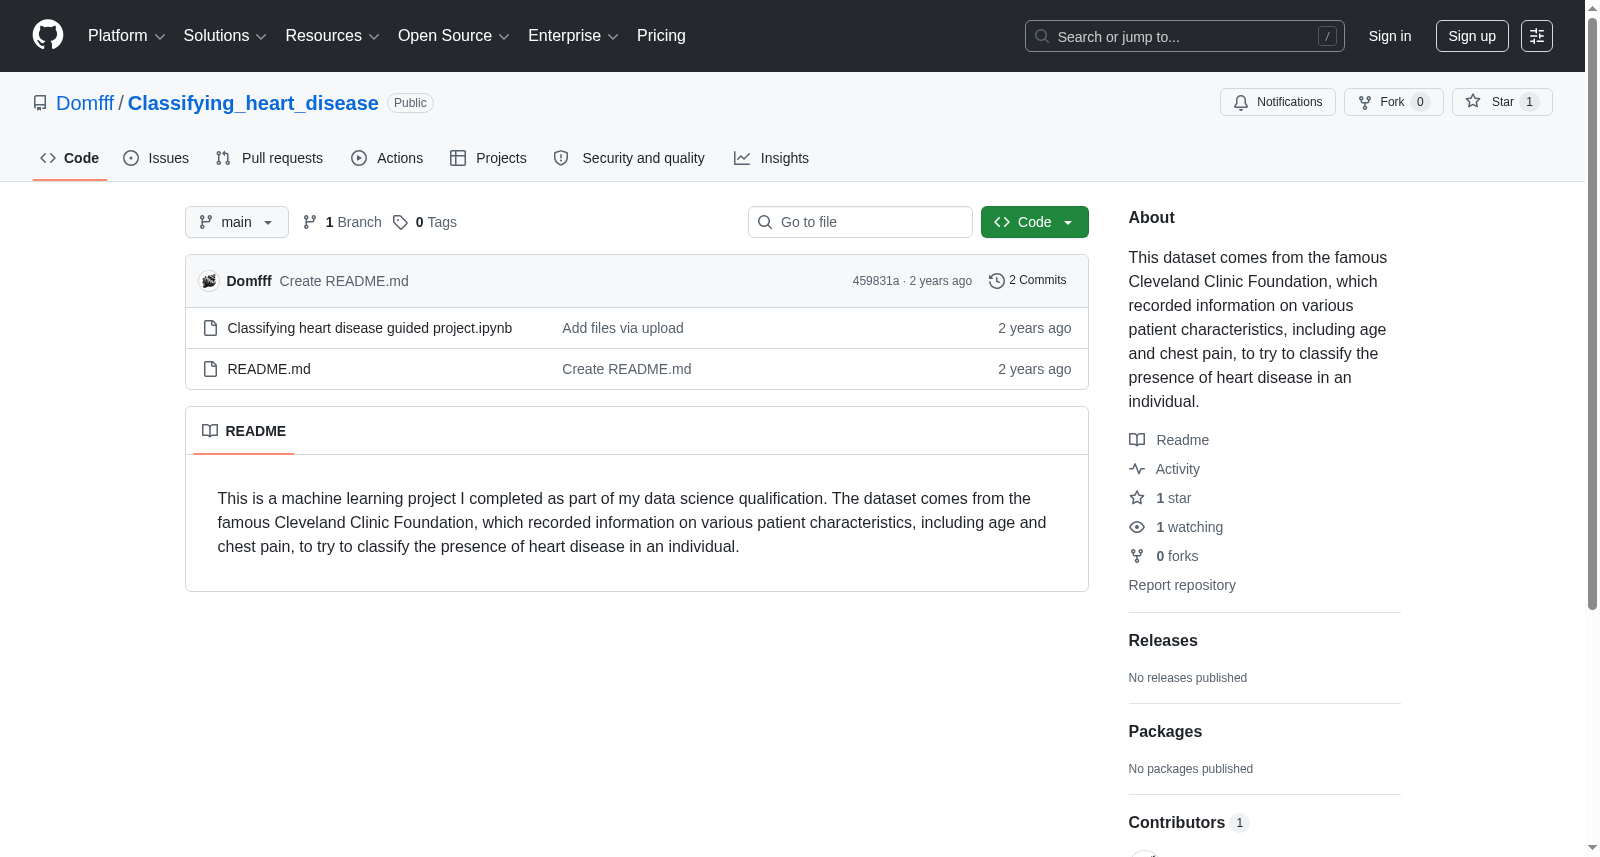Click the eye icon beside 1 watching
This screenshot has height=857, width=1600.
[1137, 527]
